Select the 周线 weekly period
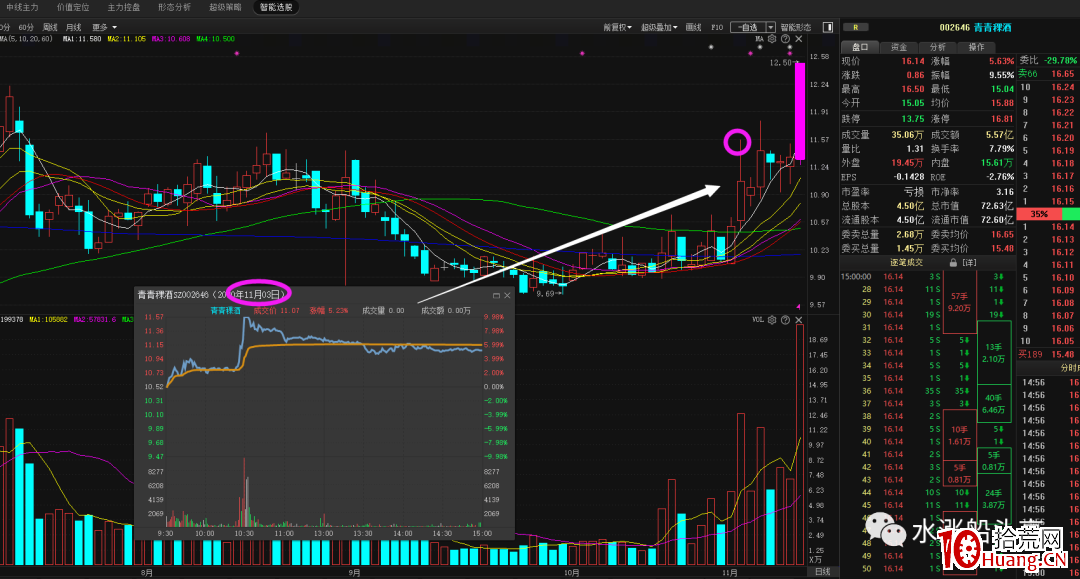This screenshot has width=1080, height=579. pyautogui.click(x=50, y=28)
